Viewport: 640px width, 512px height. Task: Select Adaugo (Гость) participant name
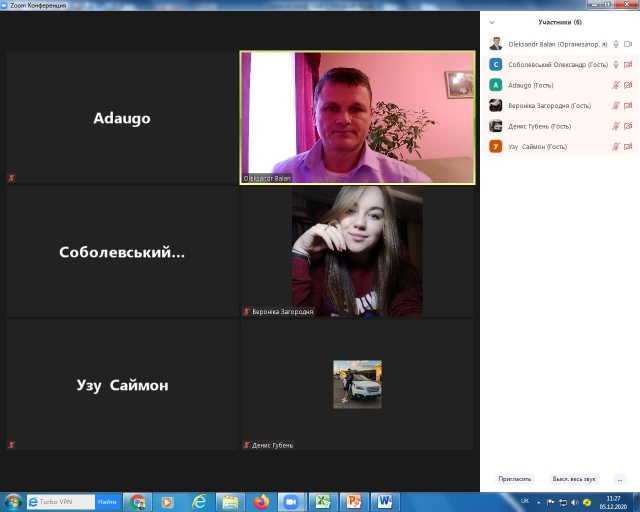[531, 85]
